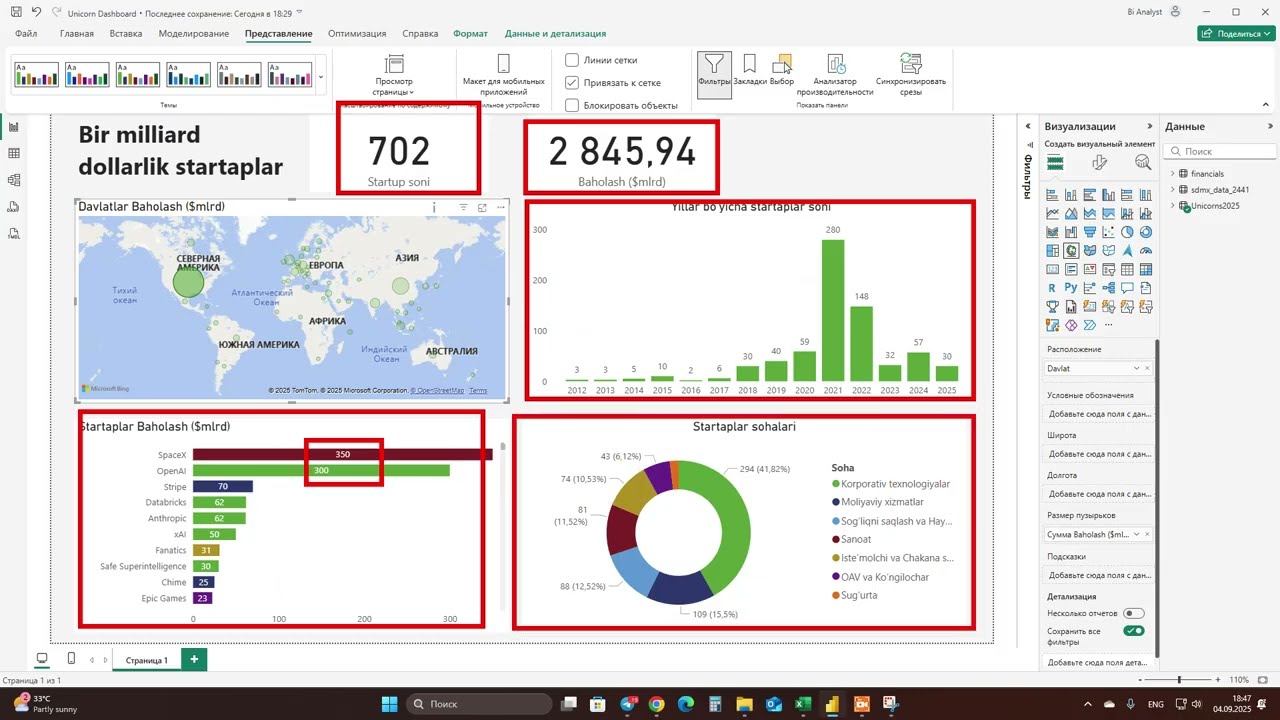
Task: Pick the Python visual icon
Action: 1071,288
